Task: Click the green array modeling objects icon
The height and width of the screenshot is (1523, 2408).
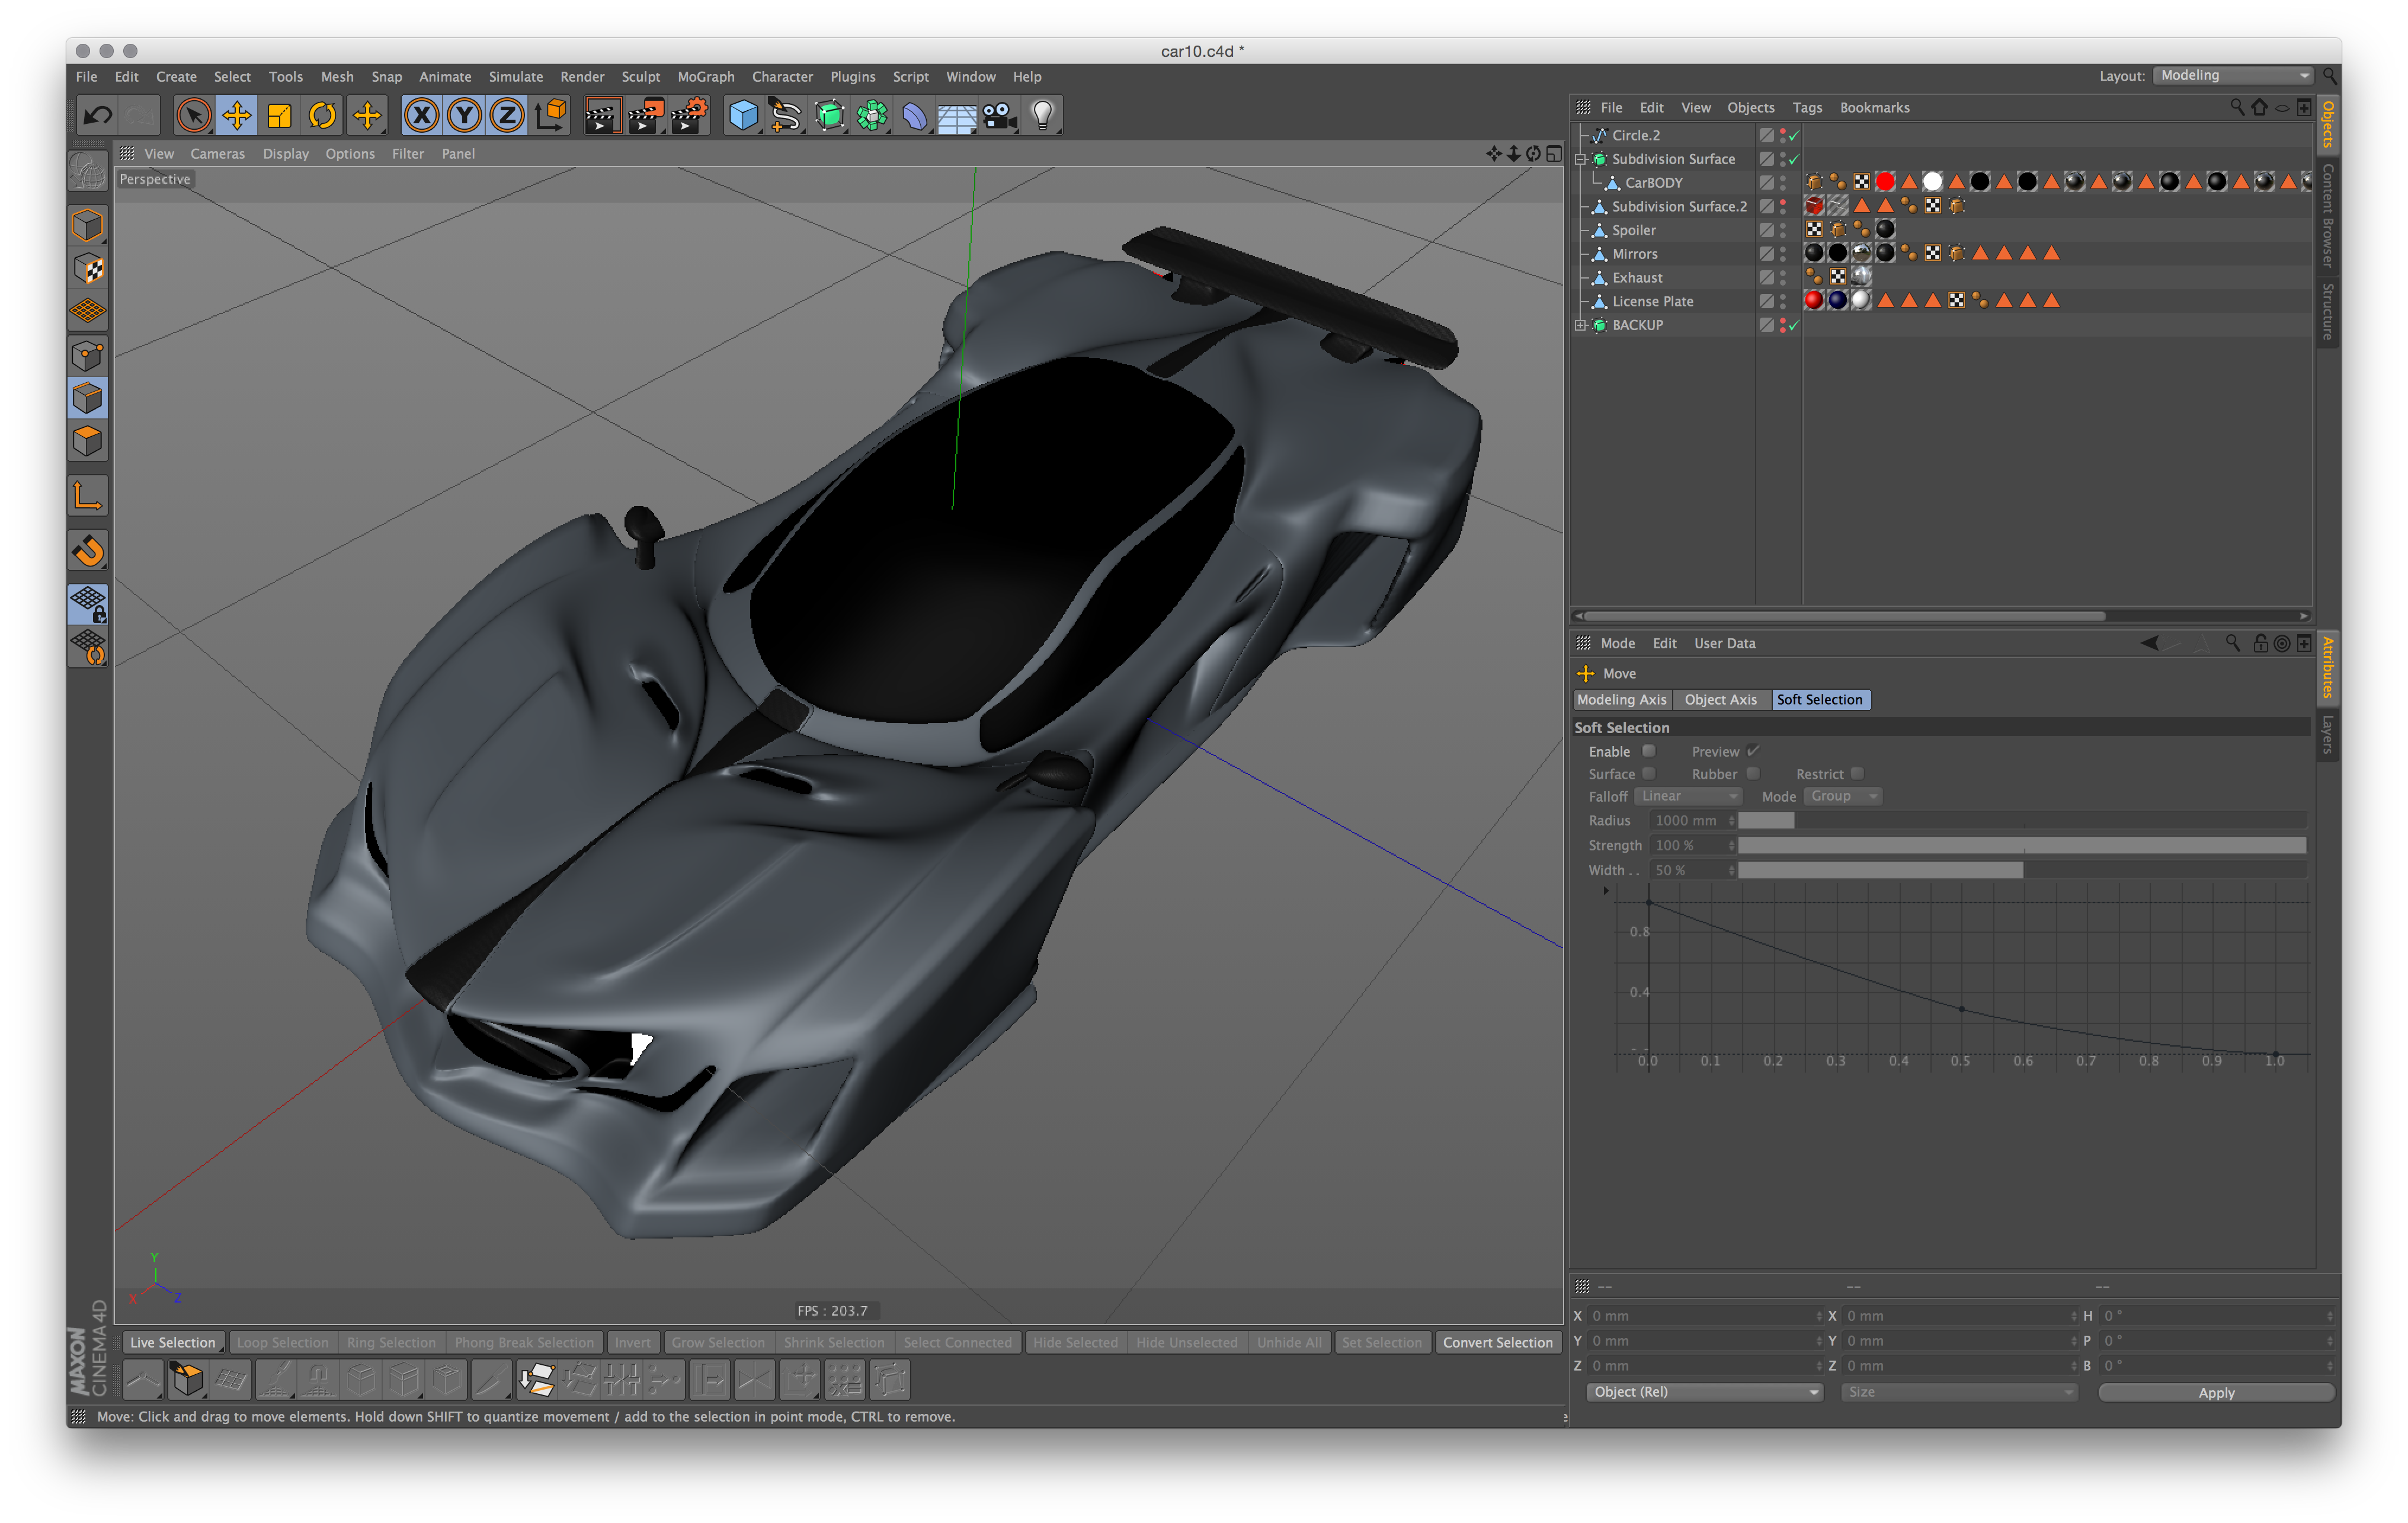Action: (872, 115)
